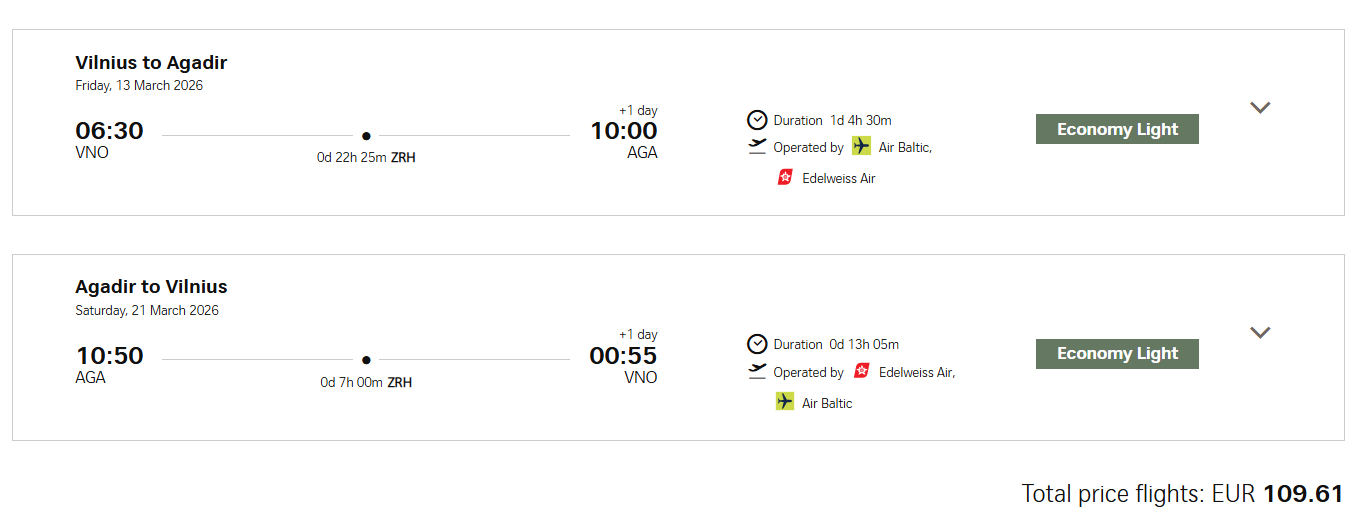Click the Edelweiss Air logo on return flight
This screenshot has height=515, width=1362.
tap(862, 372)
